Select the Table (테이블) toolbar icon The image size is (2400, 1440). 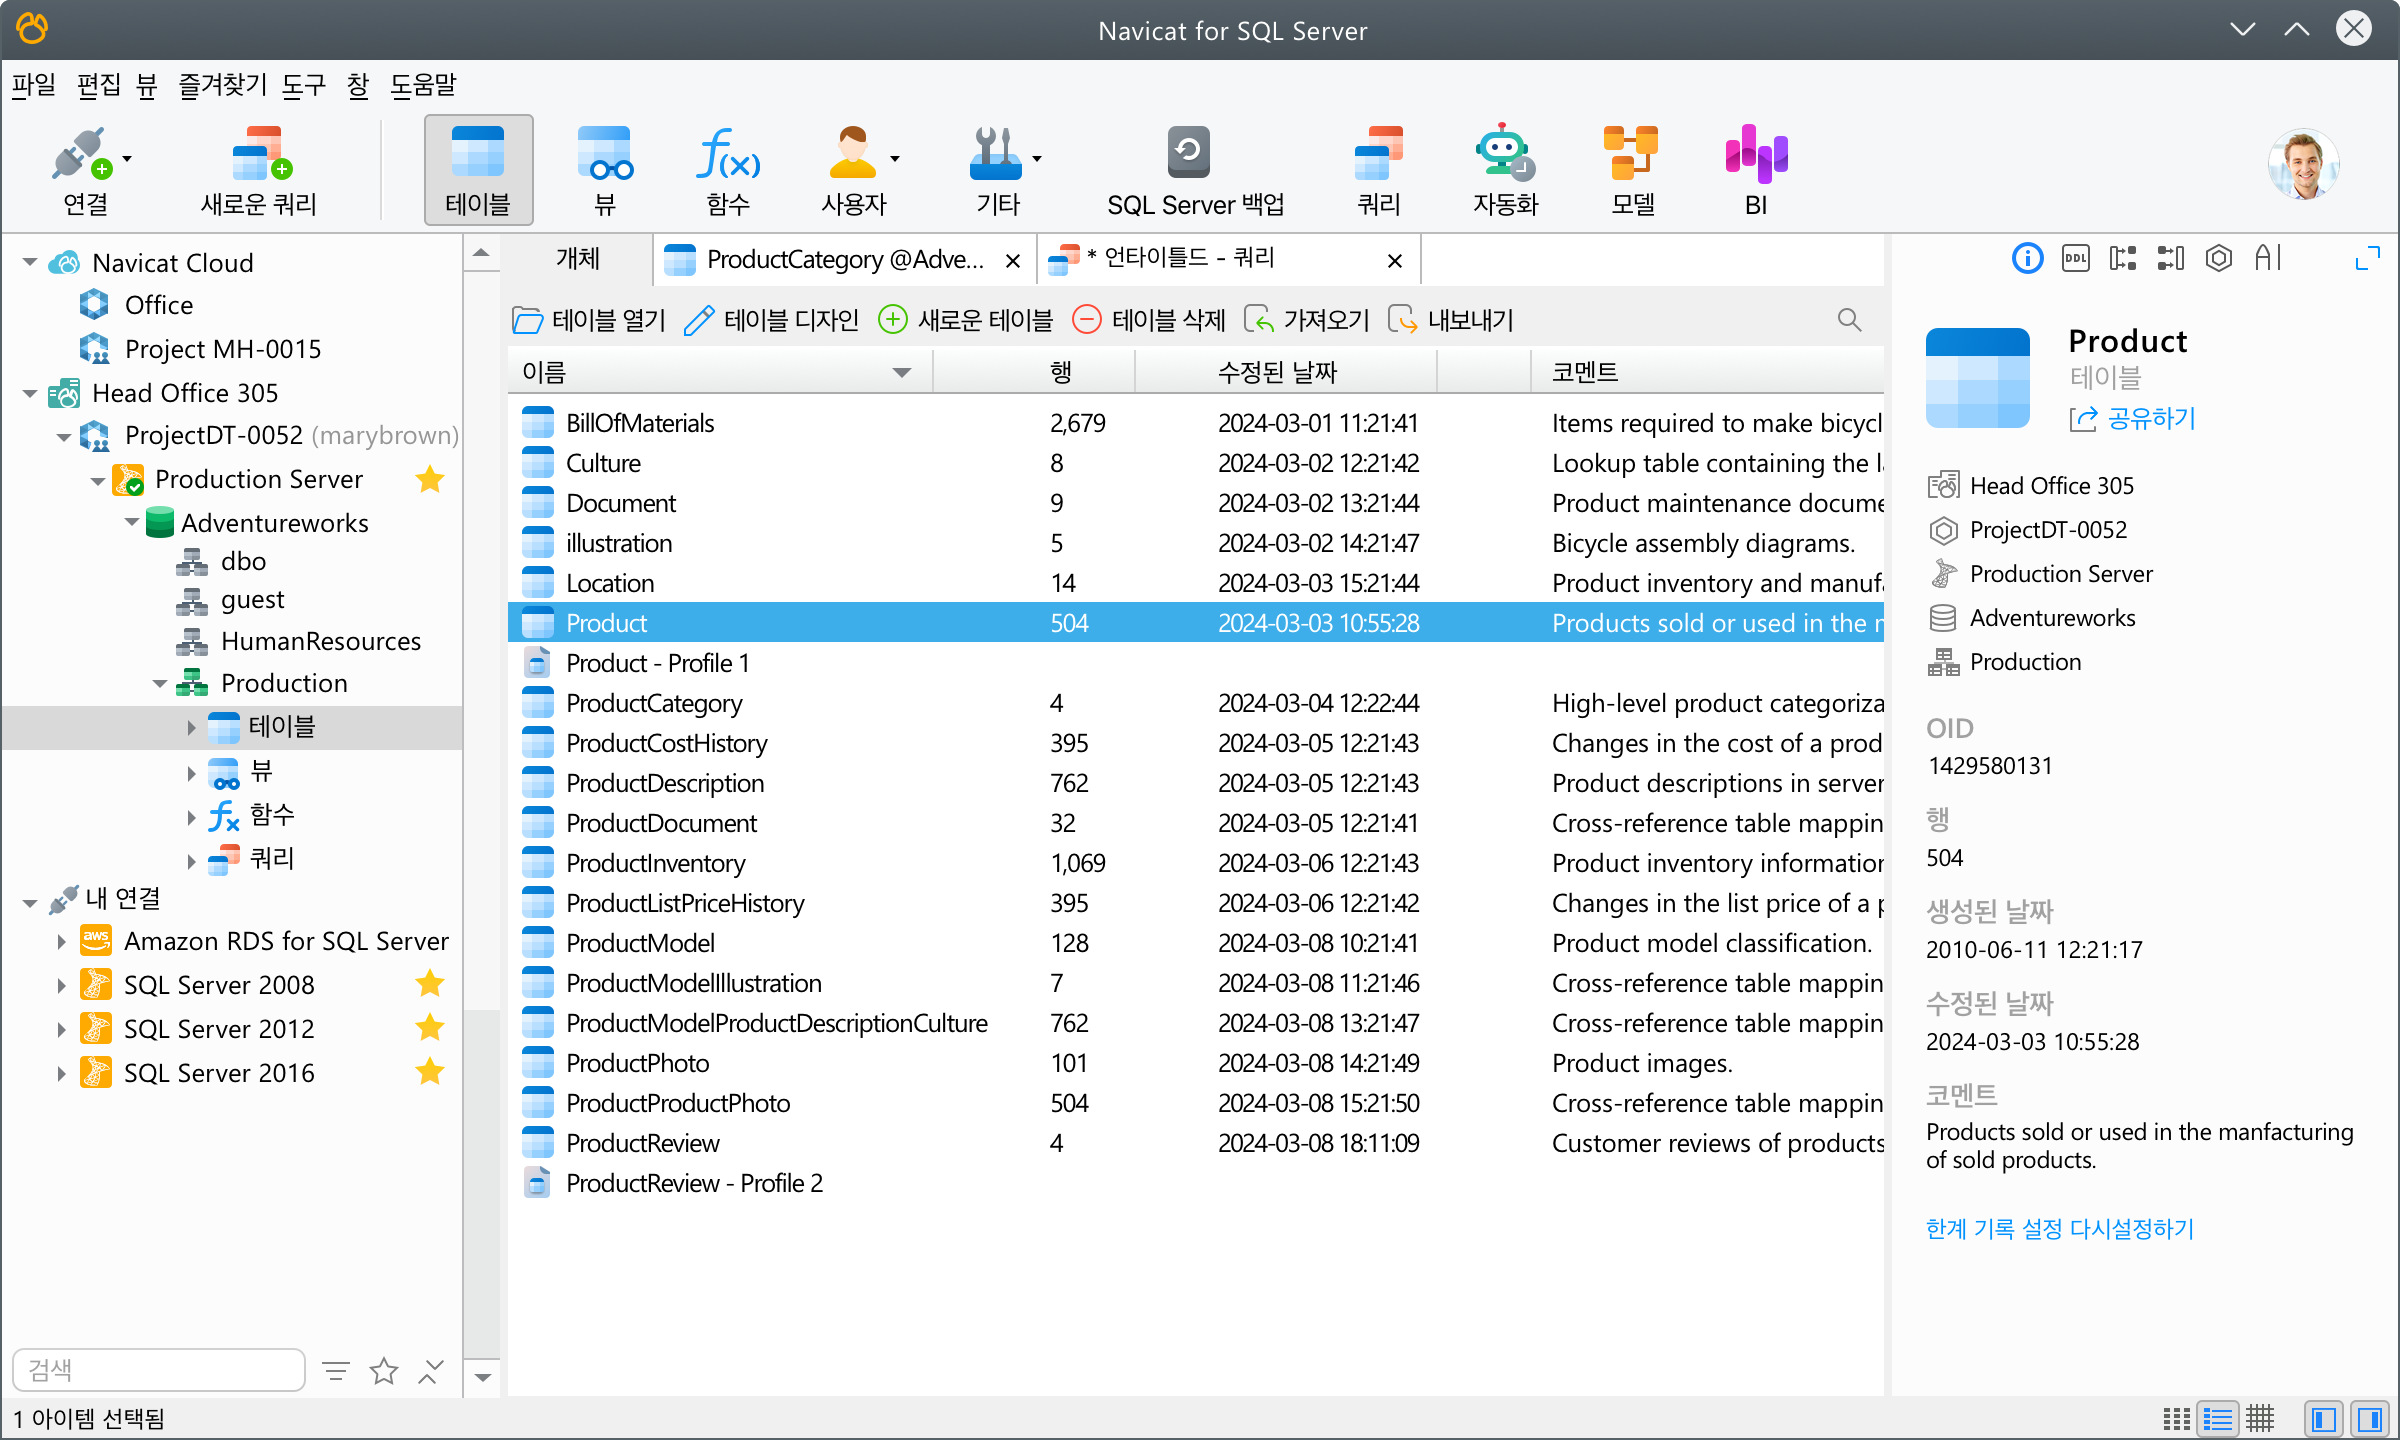click(x=478, y=170)
